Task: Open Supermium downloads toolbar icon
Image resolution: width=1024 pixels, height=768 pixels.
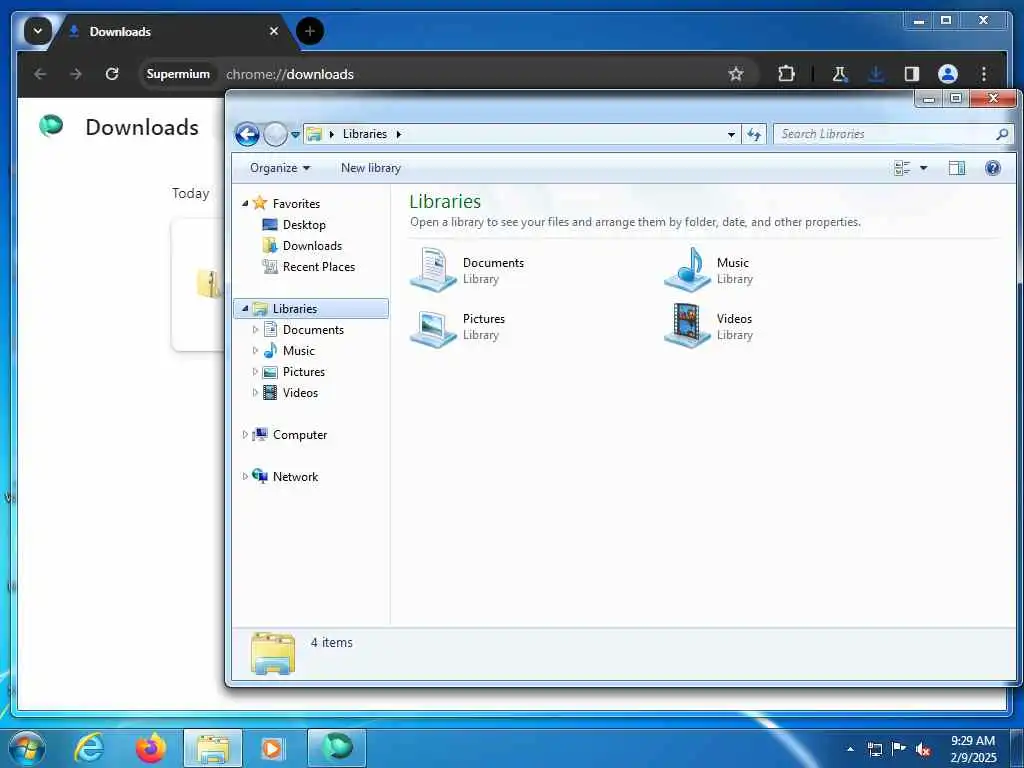Action: (x=876, y=74)
